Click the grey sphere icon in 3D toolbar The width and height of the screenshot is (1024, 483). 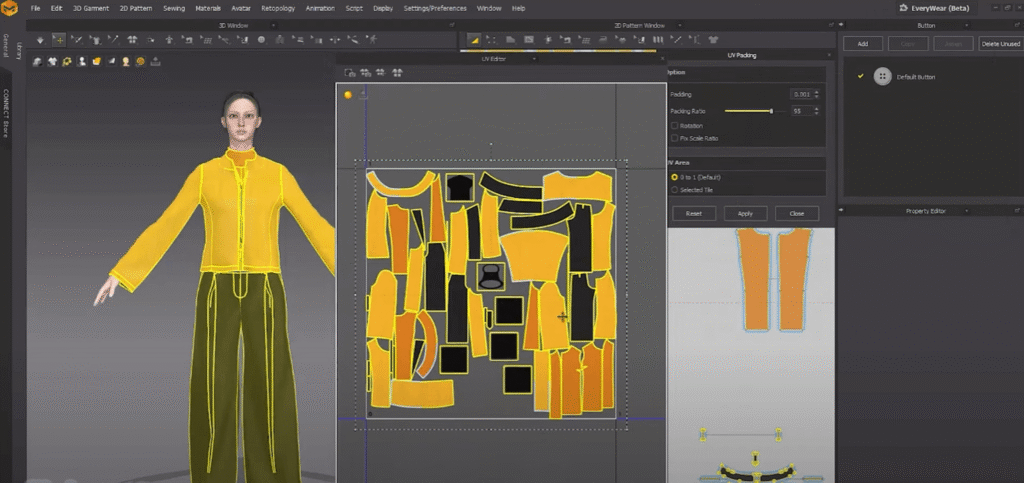261,40
